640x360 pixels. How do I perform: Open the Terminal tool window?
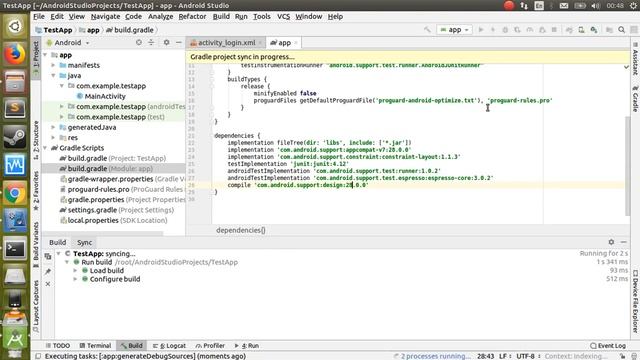tap(95, 346)
